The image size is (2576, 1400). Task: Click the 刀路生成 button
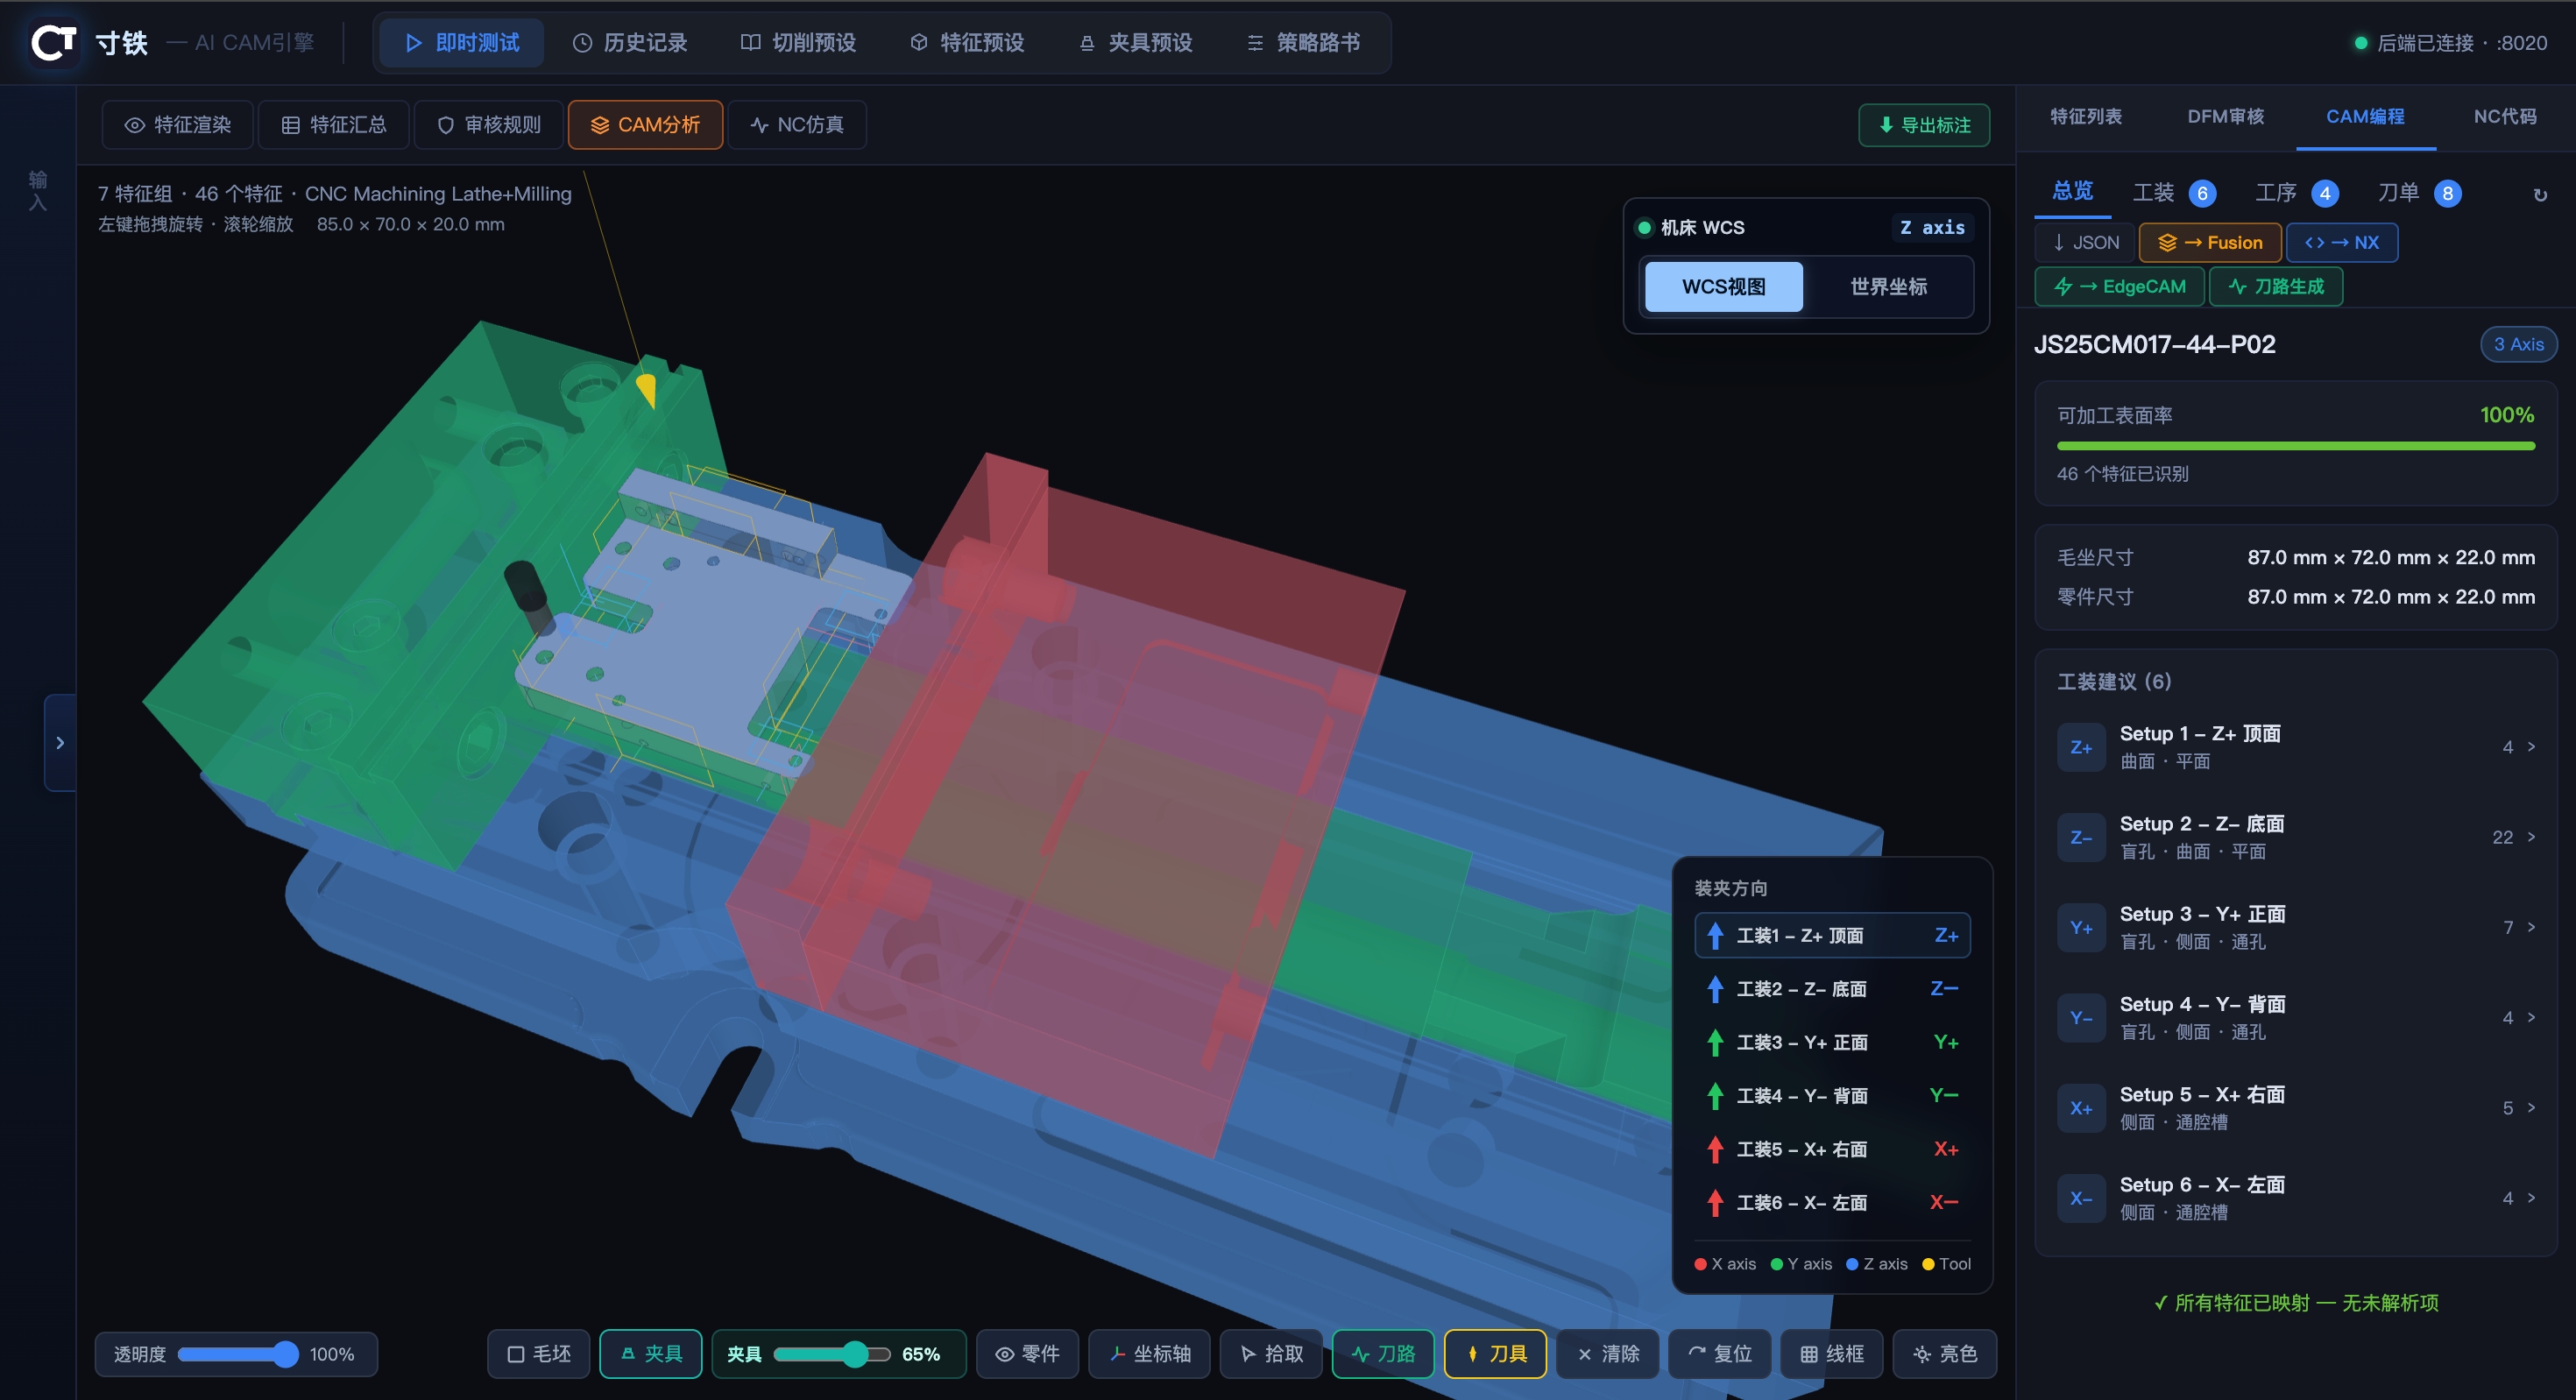(2275, 287)
